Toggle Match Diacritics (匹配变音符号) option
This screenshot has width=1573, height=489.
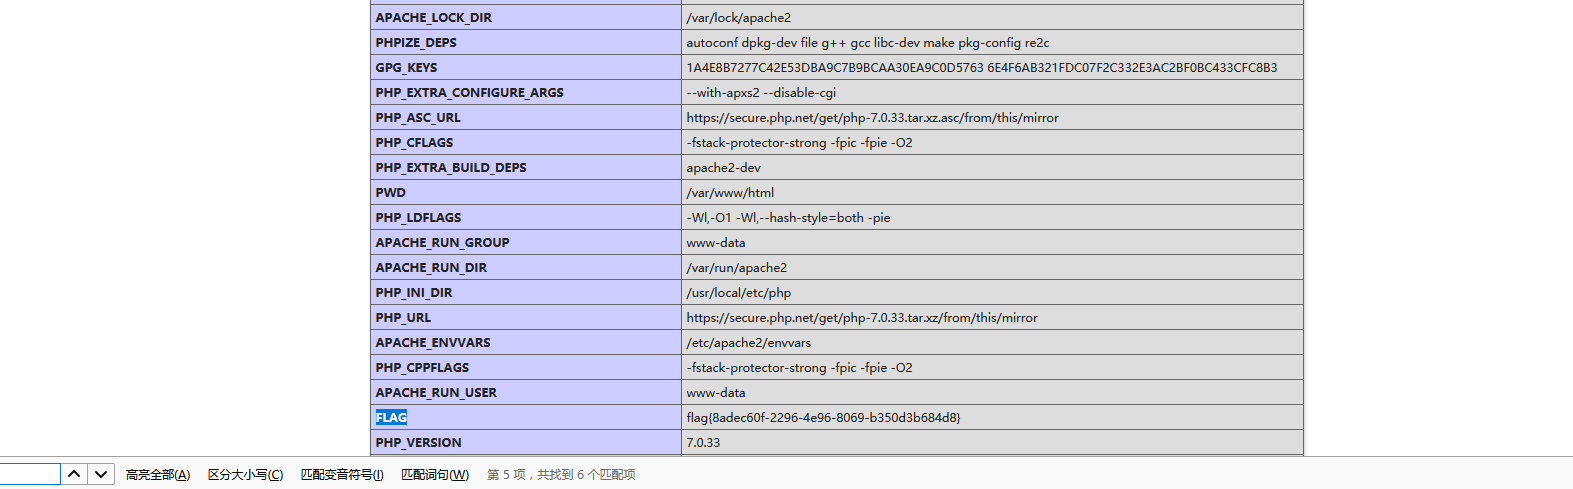point(342,475)
